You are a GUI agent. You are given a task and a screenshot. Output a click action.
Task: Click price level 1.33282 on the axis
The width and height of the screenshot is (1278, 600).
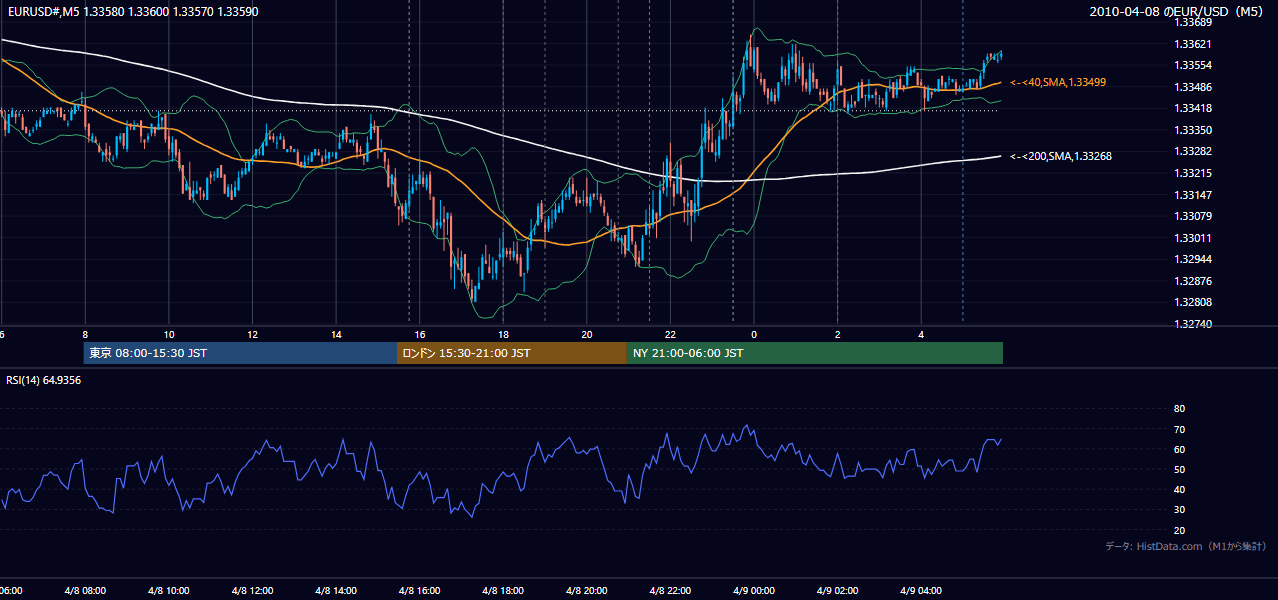click(x=1193, y=151)
